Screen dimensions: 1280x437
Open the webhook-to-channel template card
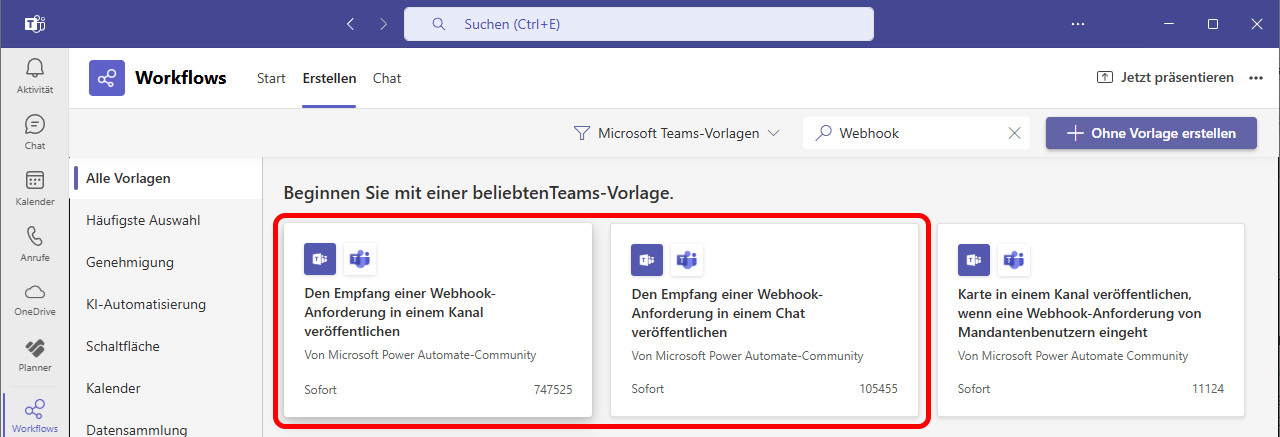tap(438, 319)
